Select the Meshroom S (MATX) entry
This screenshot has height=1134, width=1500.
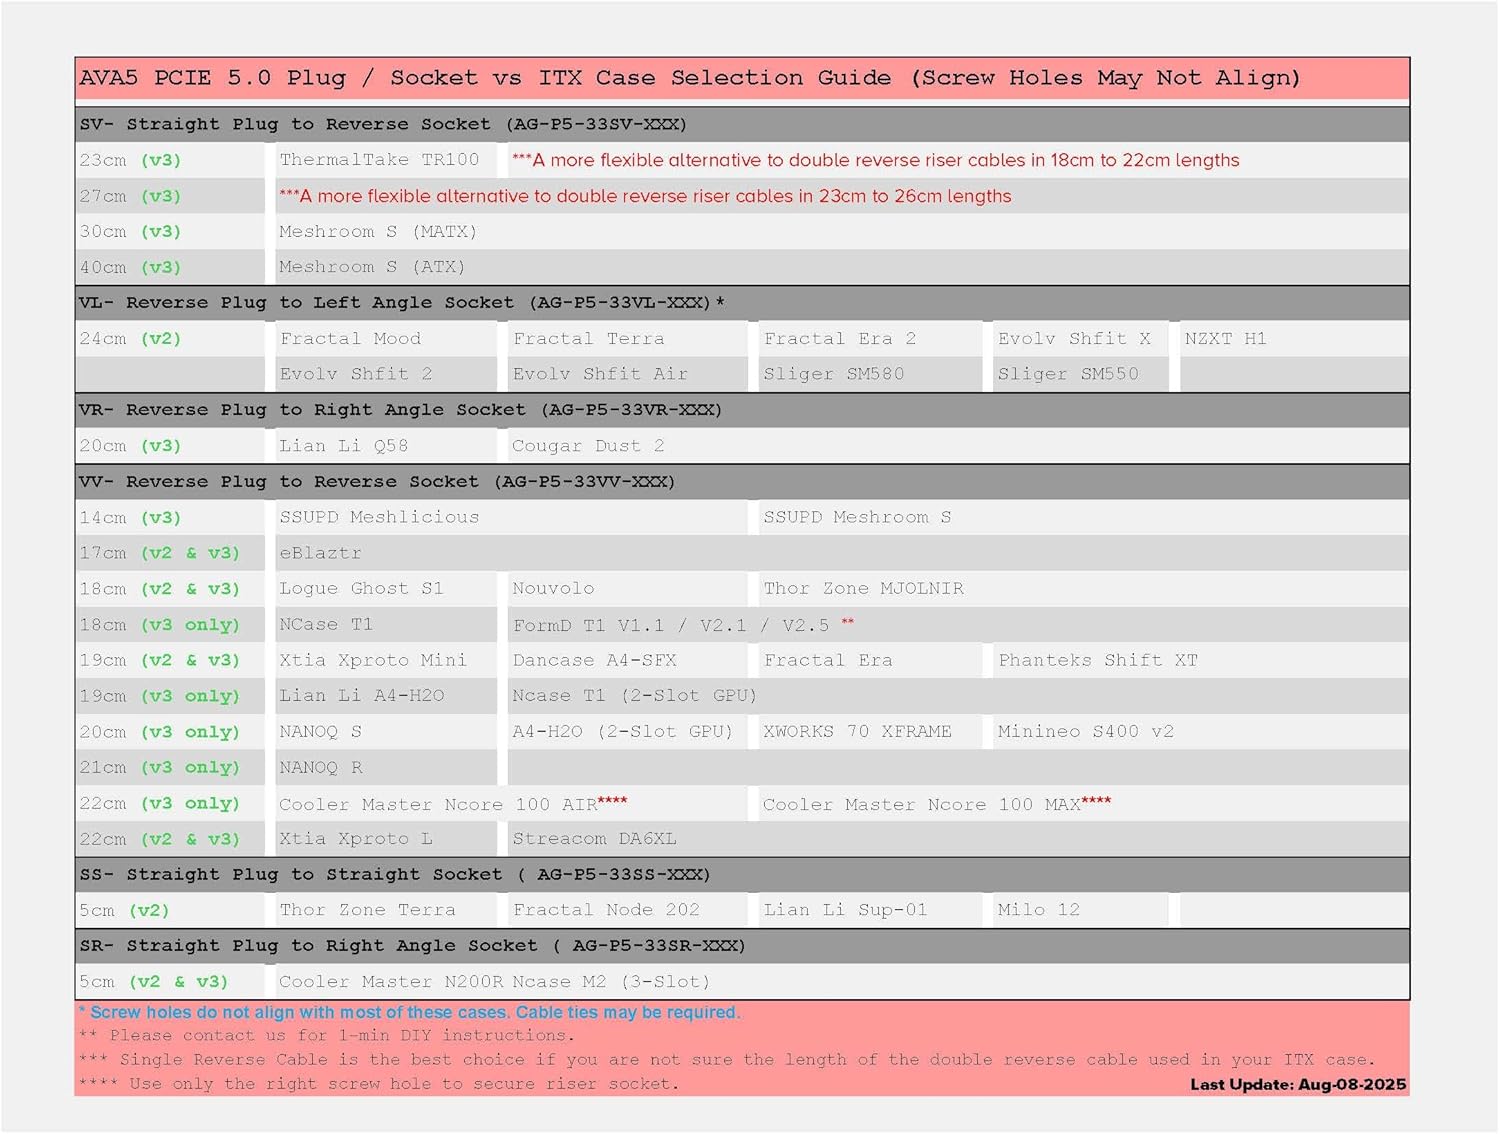click(378, 232)
